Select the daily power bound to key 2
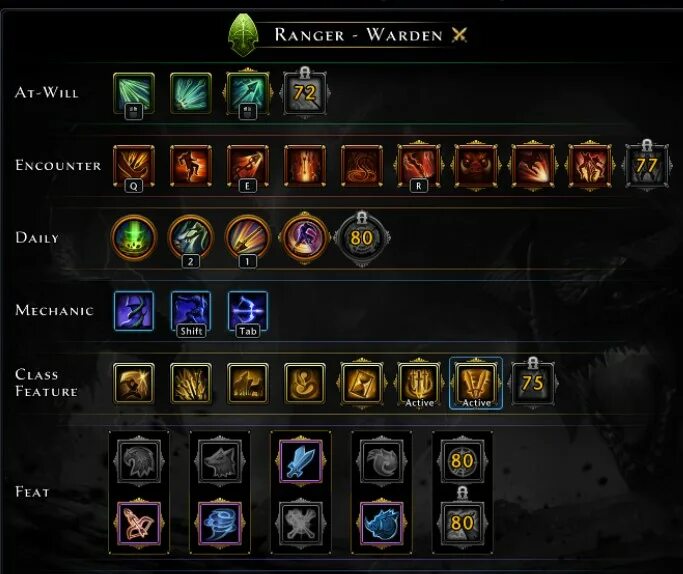The width and height of the screenshot is (683, 574). click(x=191, y=238)
